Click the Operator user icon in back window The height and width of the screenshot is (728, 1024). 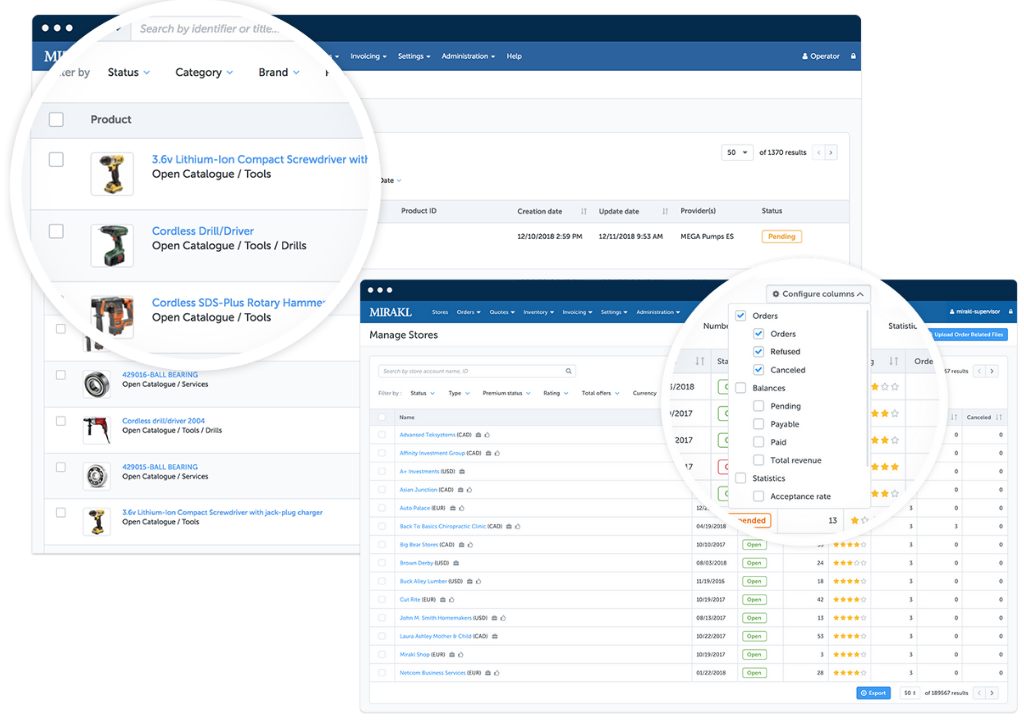805,56
